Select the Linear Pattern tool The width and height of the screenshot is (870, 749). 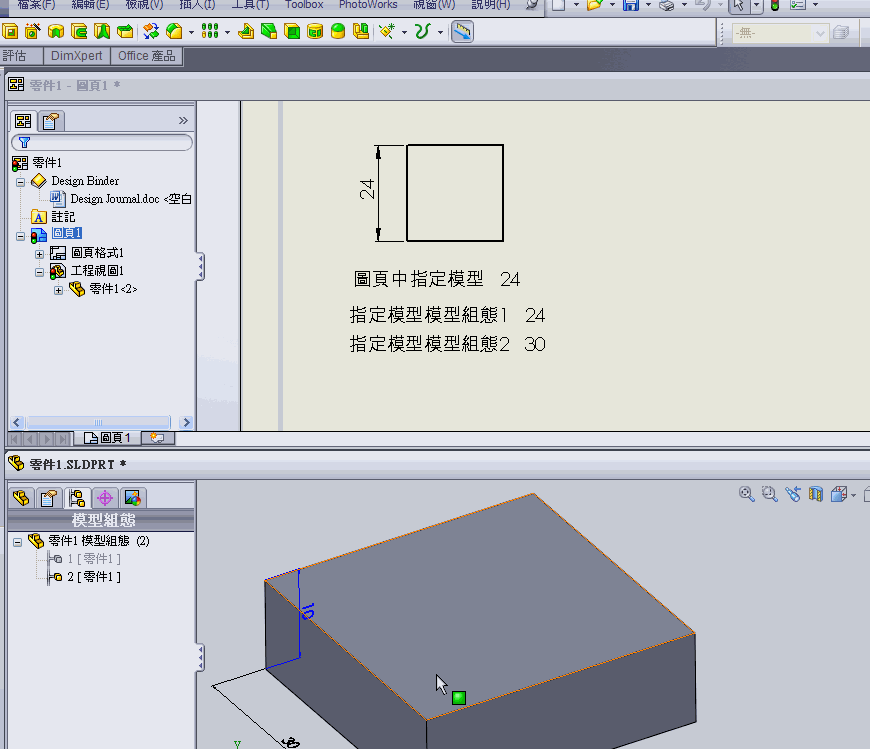210,32
